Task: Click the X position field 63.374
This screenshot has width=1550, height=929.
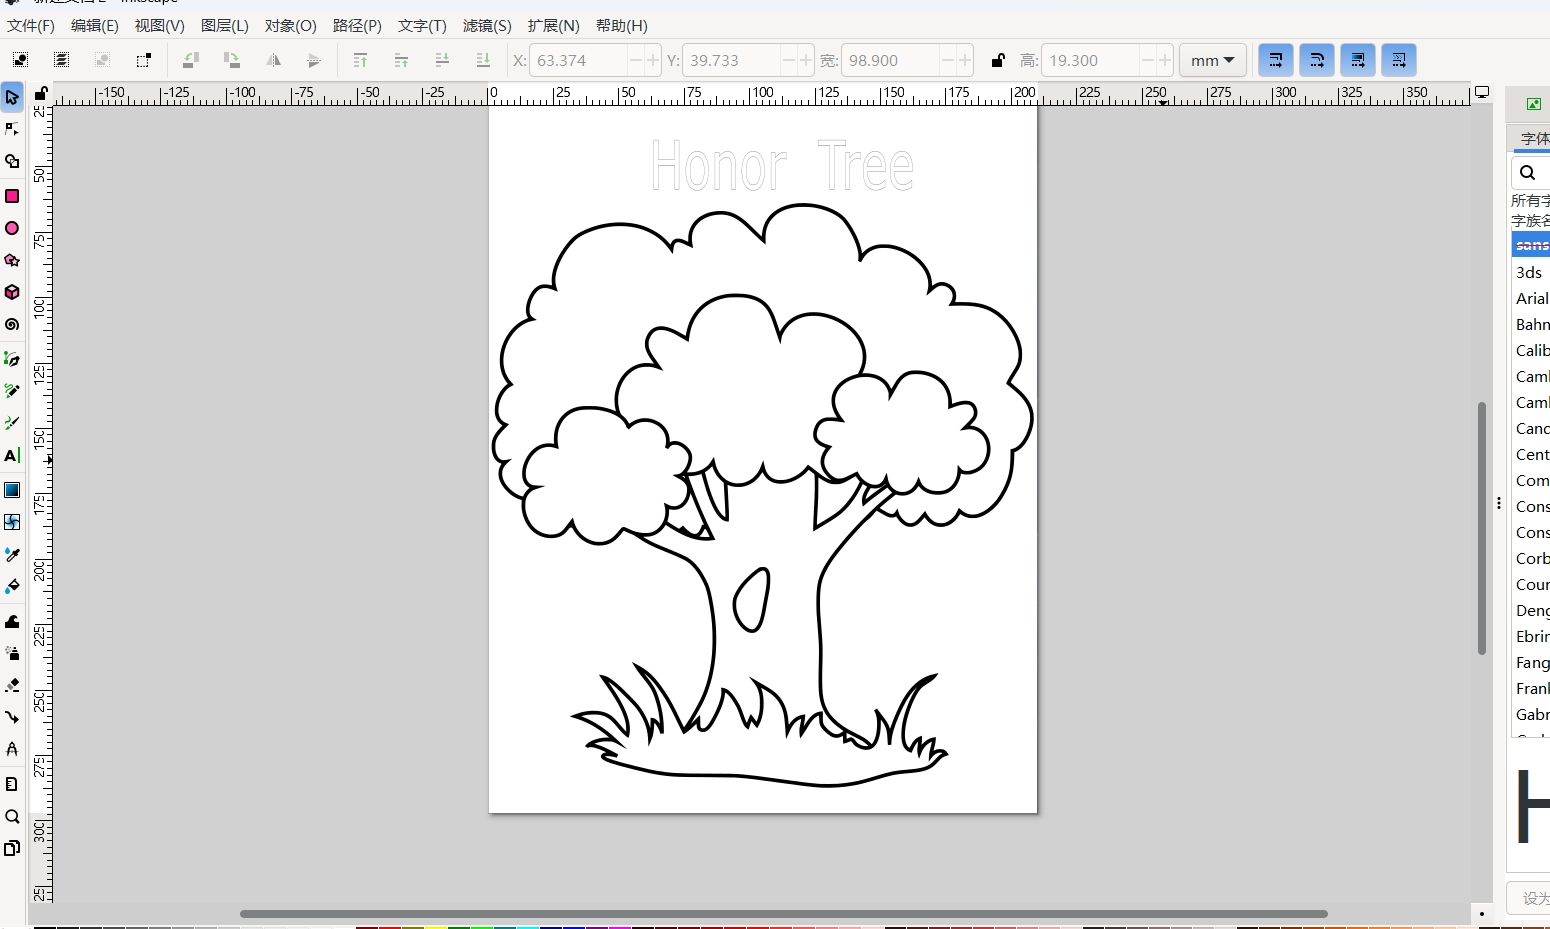Action: point(578,60)
